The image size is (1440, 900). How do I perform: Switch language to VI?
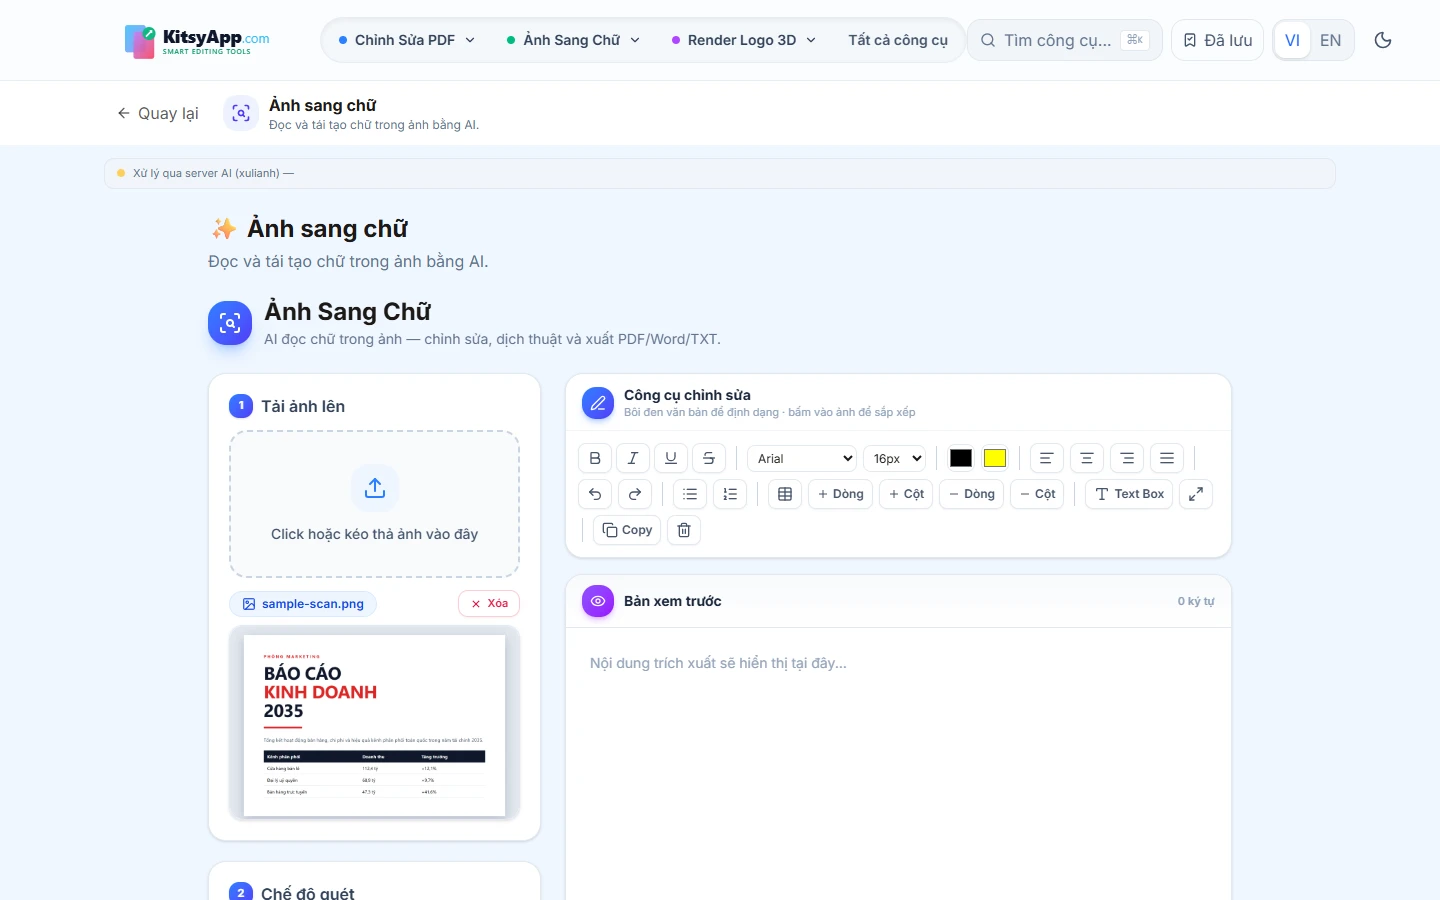1292,40
